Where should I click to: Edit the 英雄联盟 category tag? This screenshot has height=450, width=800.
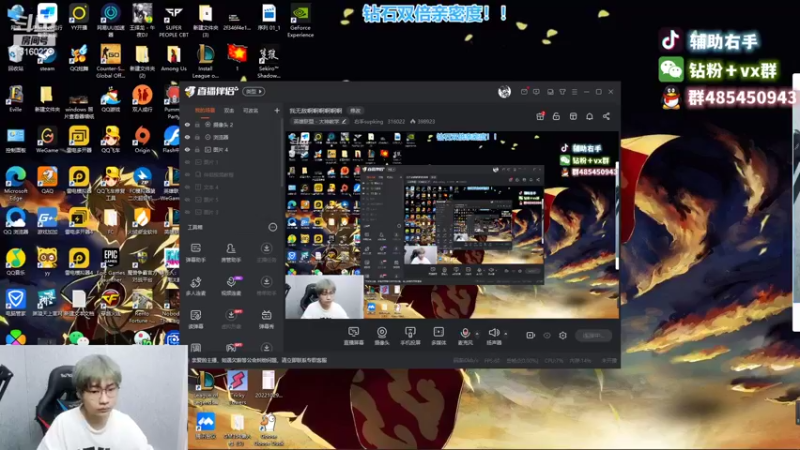pyautogui.click(x=320, y=121)
